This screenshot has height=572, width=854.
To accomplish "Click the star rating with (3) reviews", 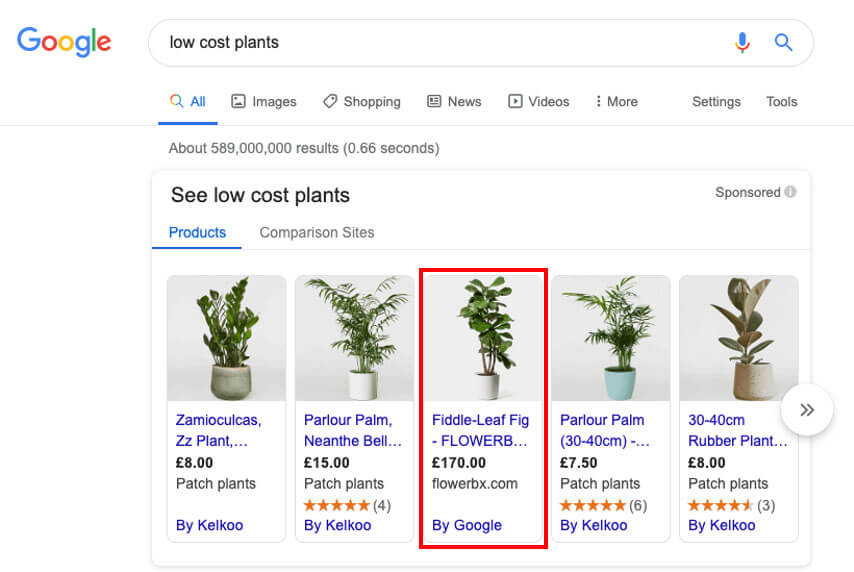I will (731, 506).
